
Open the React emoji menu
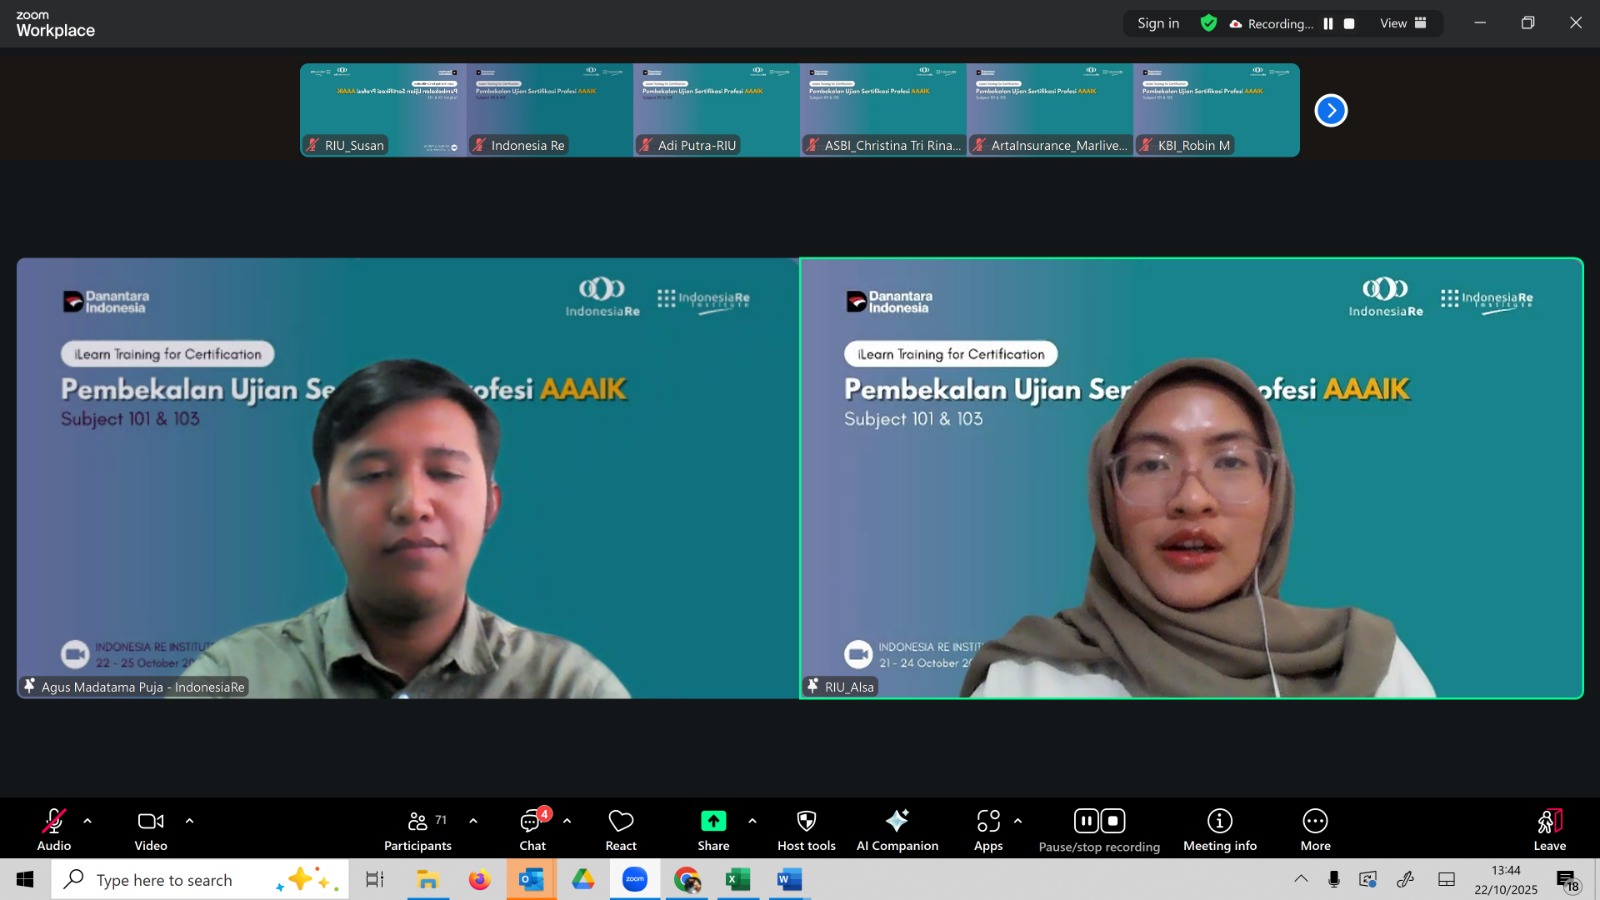click(x=620, y=830)
